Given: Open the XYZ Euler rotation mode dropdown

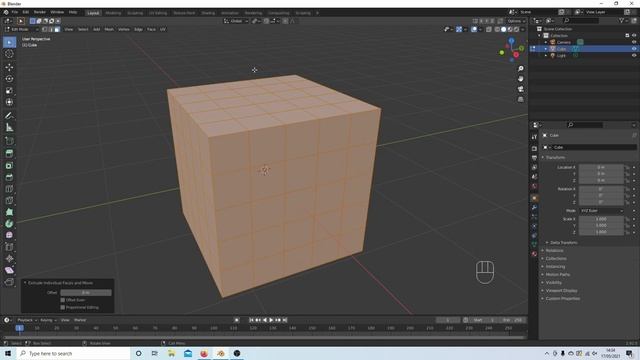Looking at the screenshot, I should coord(602,211).
